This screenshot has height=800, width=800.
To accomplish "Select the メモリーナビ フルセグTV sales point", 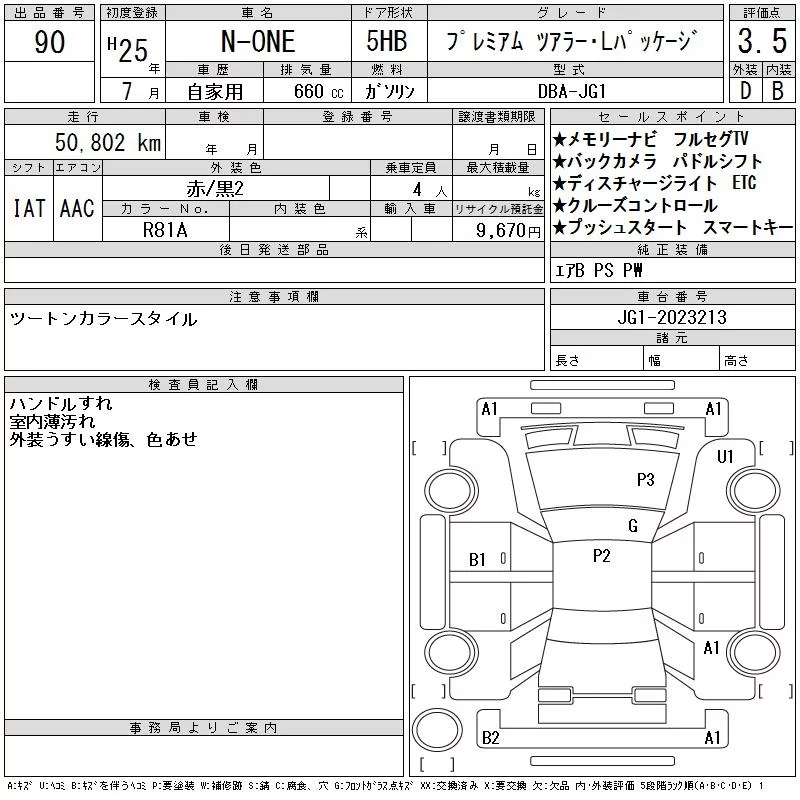I will pyautogui.click(x=651, y=139).
